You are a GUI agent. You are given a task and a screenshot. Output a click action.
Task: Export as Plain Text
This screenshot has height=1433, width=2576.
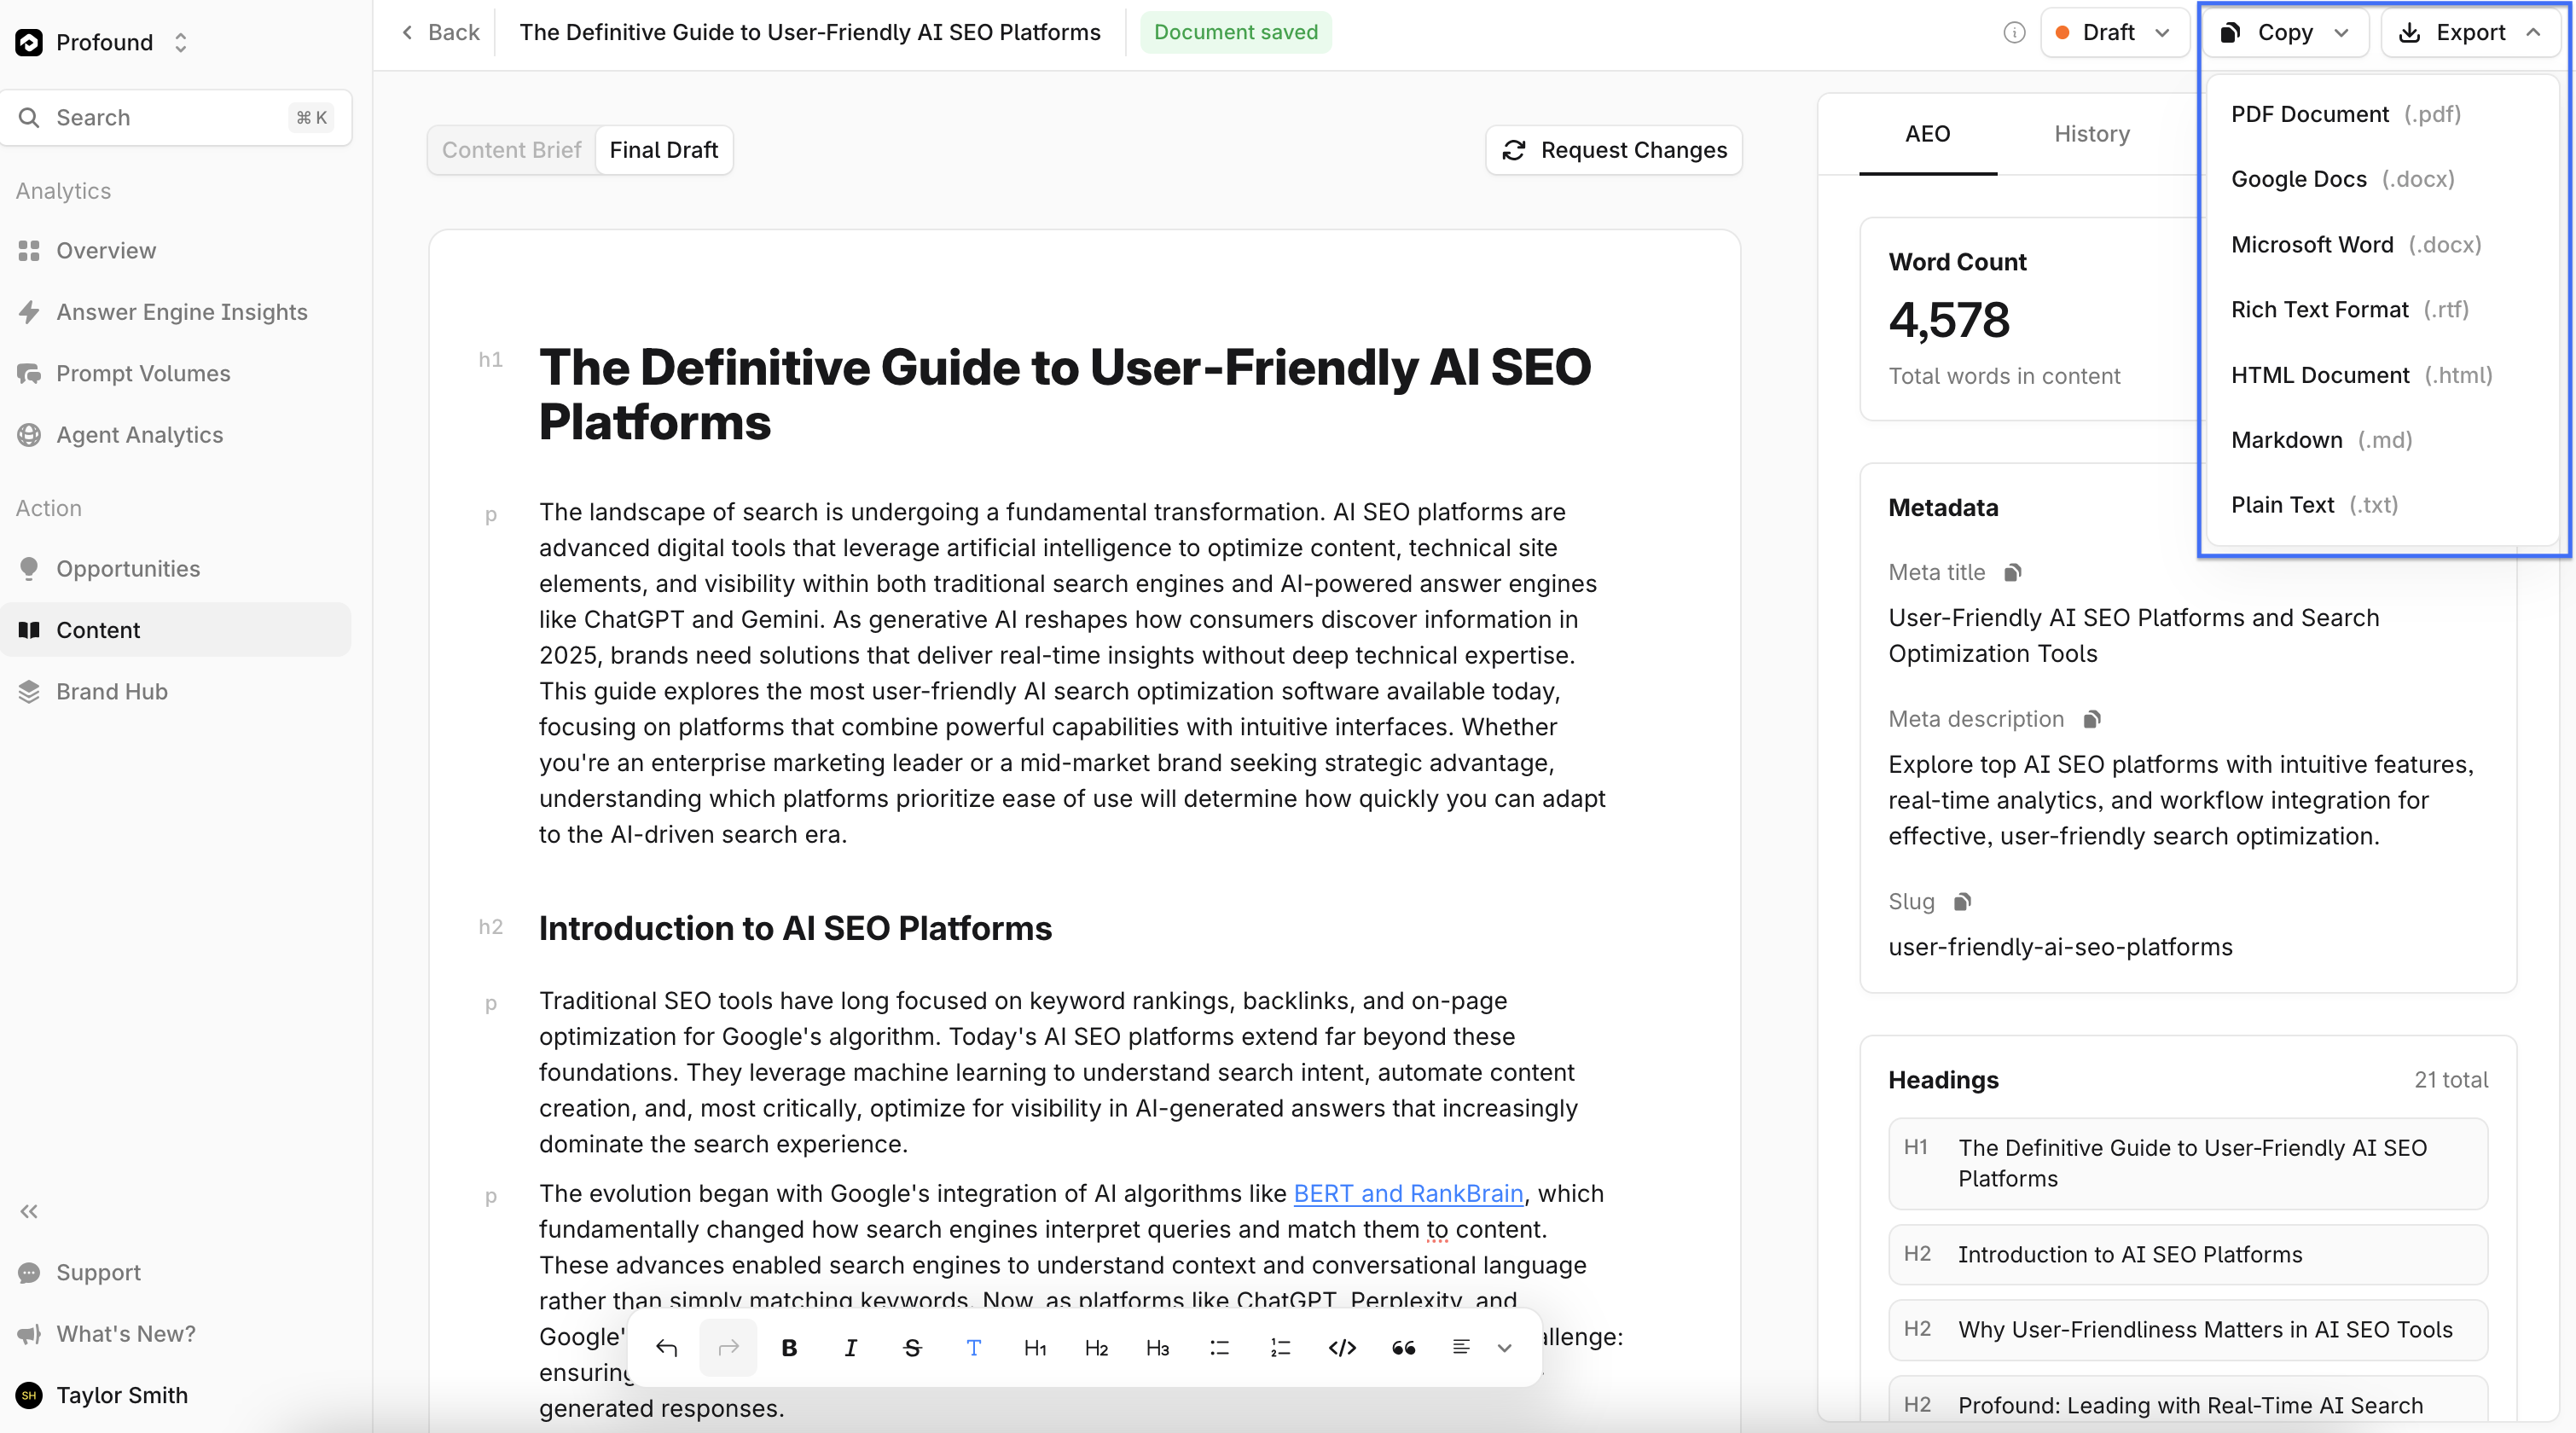click(x=2382, y=505)
